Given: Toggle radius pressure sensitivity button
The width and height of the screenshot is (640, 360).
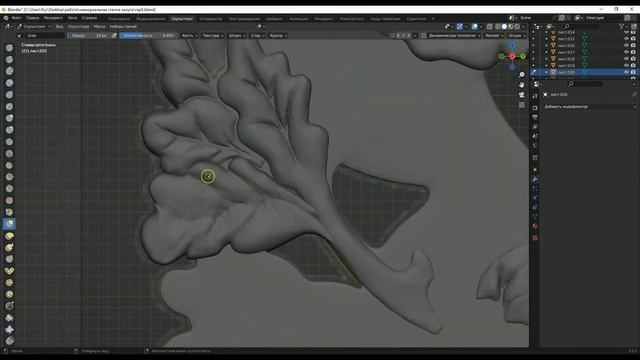Looking at the screenshot, I should click(114, 36).
